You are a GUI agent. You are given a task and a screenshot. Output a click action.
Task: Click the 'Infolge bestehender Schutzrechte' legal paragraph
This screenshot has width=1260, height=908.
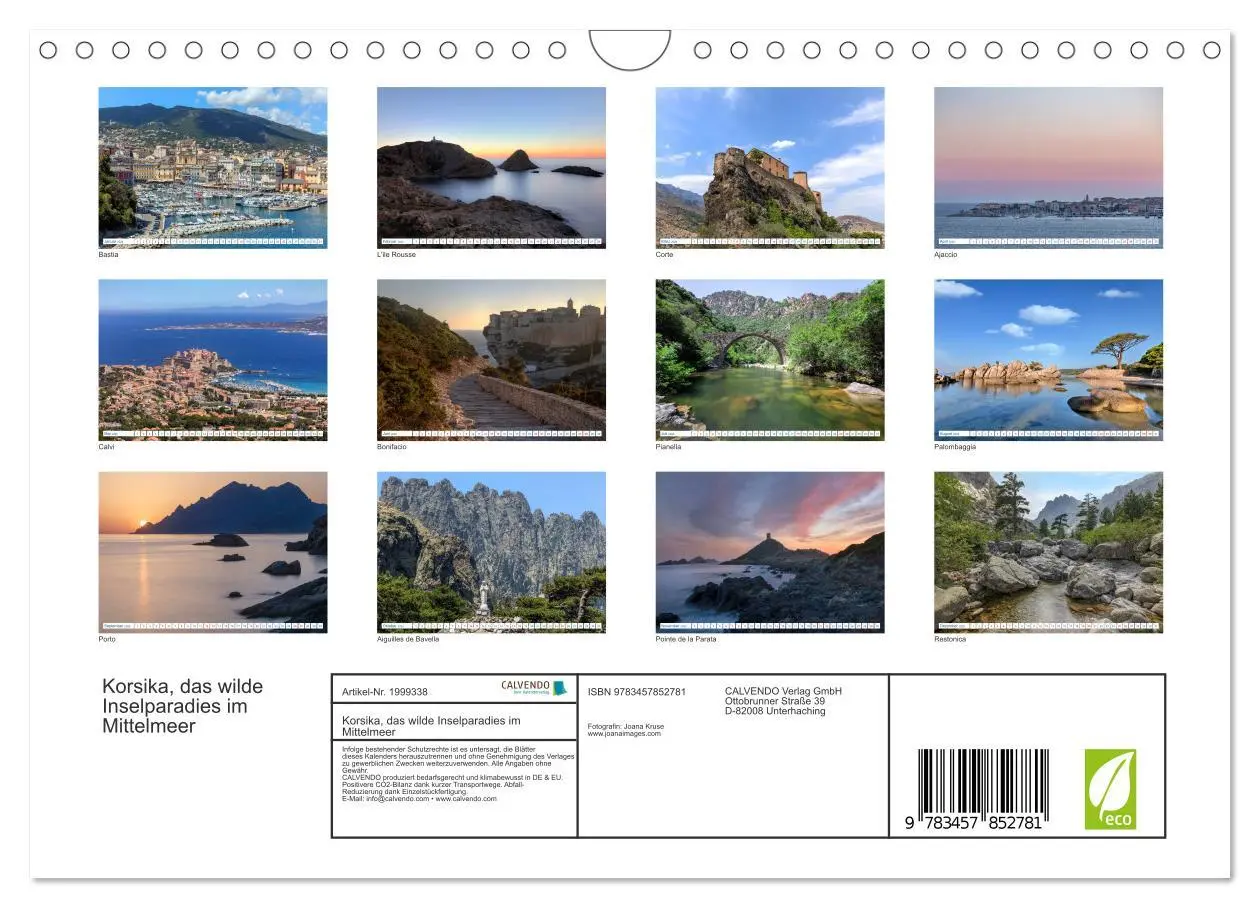[458, 774]
